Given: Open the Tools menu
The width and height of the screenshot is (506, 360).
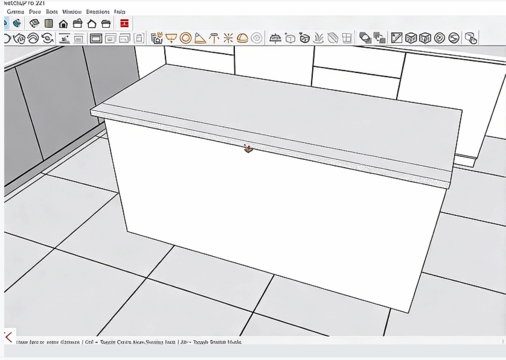Looking at the screenshot, I should click(x=52, y=12).
